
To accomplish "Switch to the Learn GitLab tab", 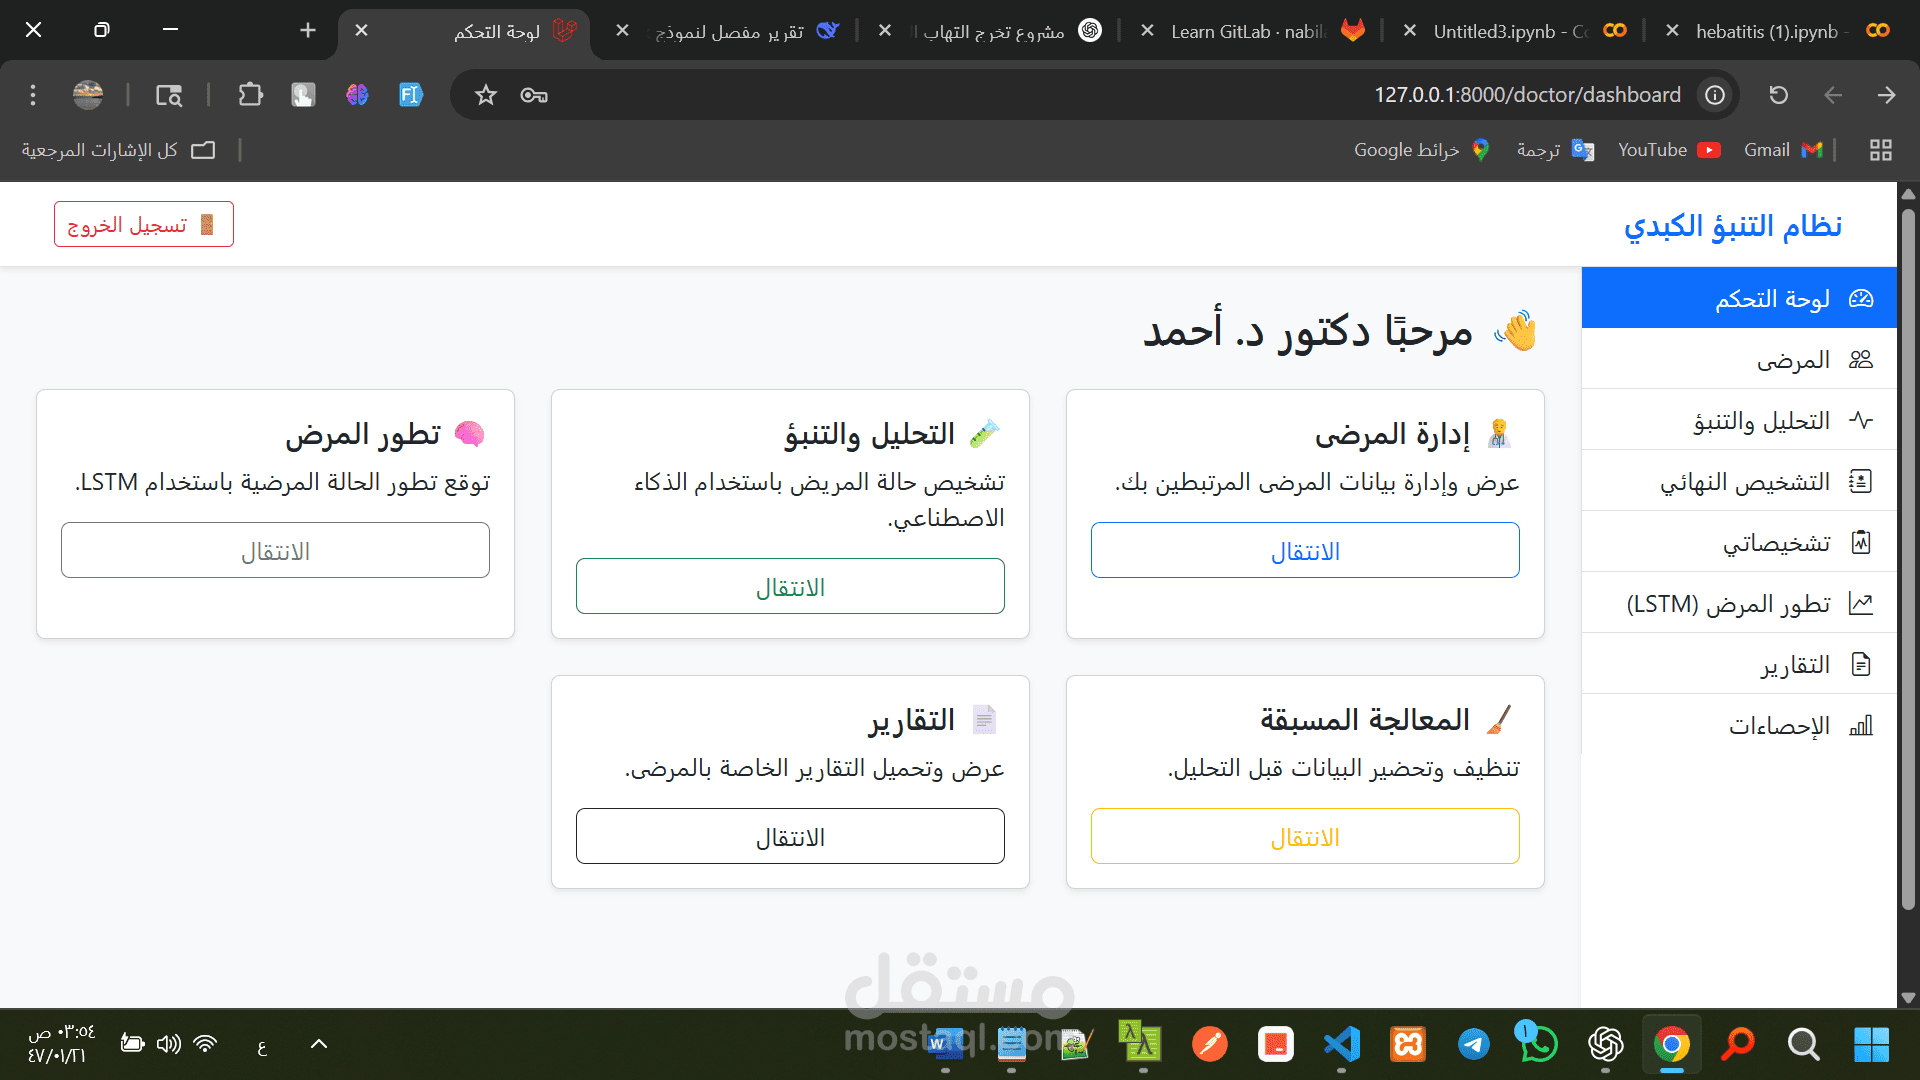I will [1253, 31].
